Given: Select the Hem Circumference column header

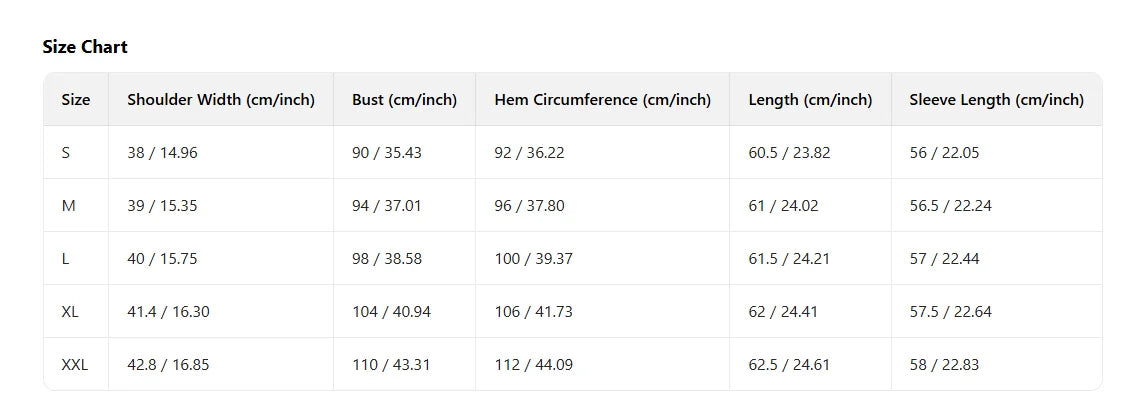Looking at the screenshot, I should [x=602, y=100].
